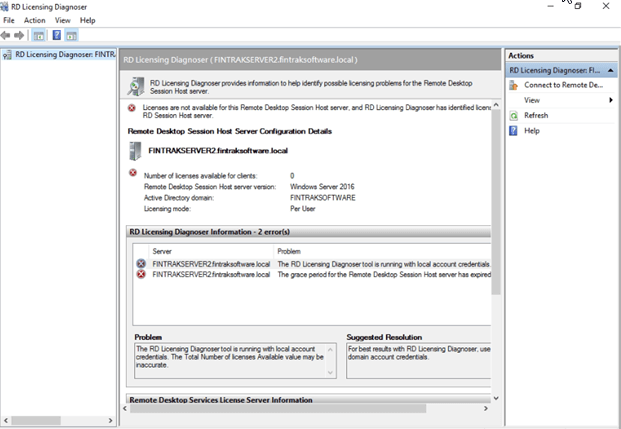621x429 pixels.
Task: Click the Help icon in Actions pane
Action: [x=514, y=131]
